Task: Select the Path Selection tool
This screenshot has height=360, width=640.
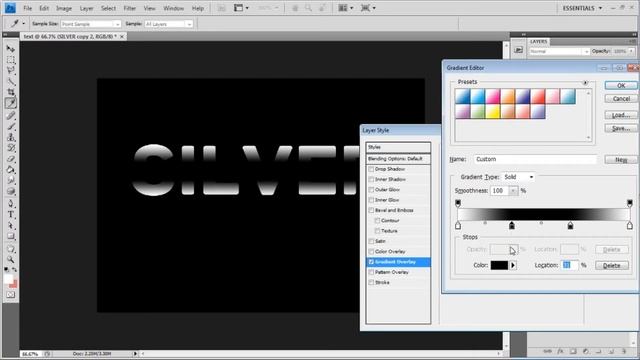Action: pos(11,225)
